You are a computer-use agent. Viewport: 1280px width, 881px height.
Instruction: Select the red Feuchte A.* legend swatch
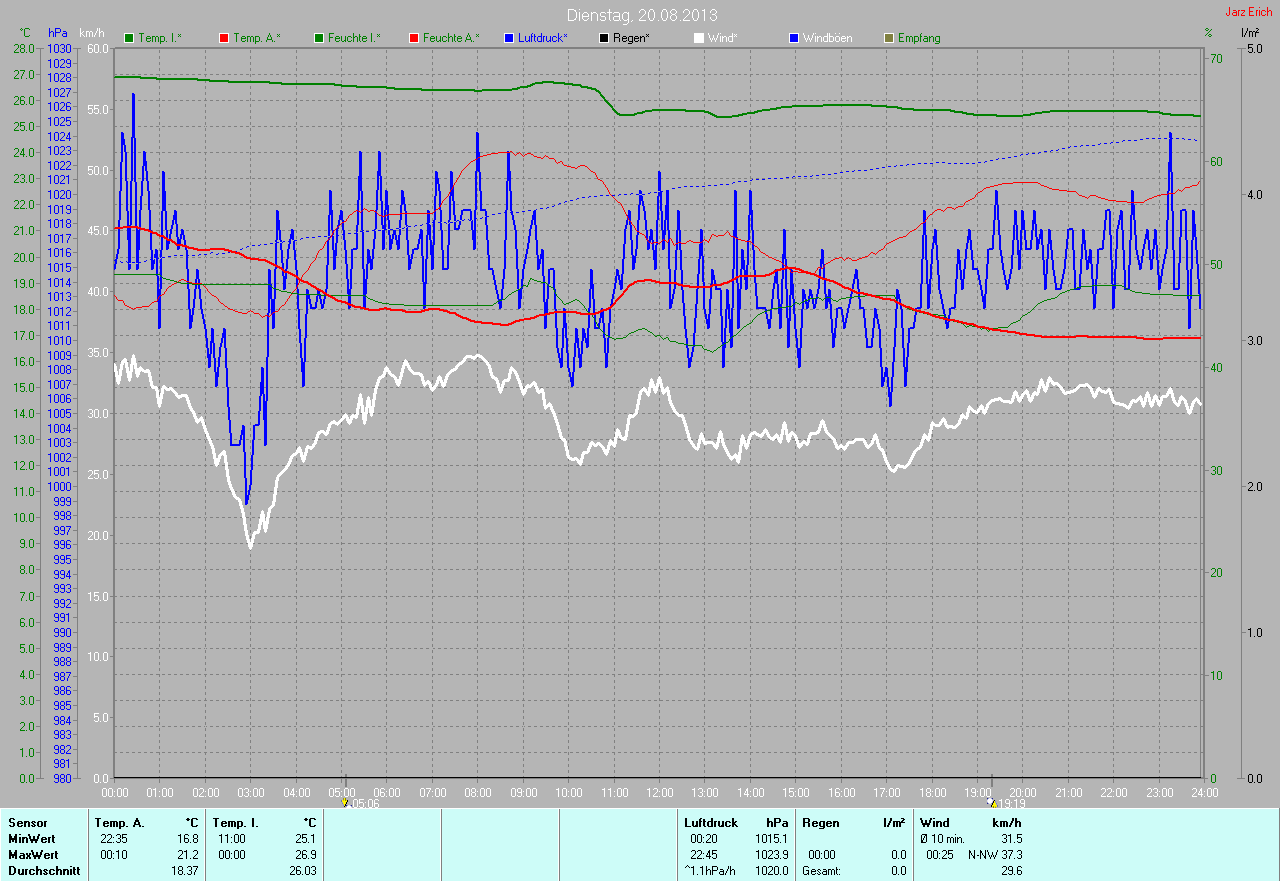pos(414,38)
